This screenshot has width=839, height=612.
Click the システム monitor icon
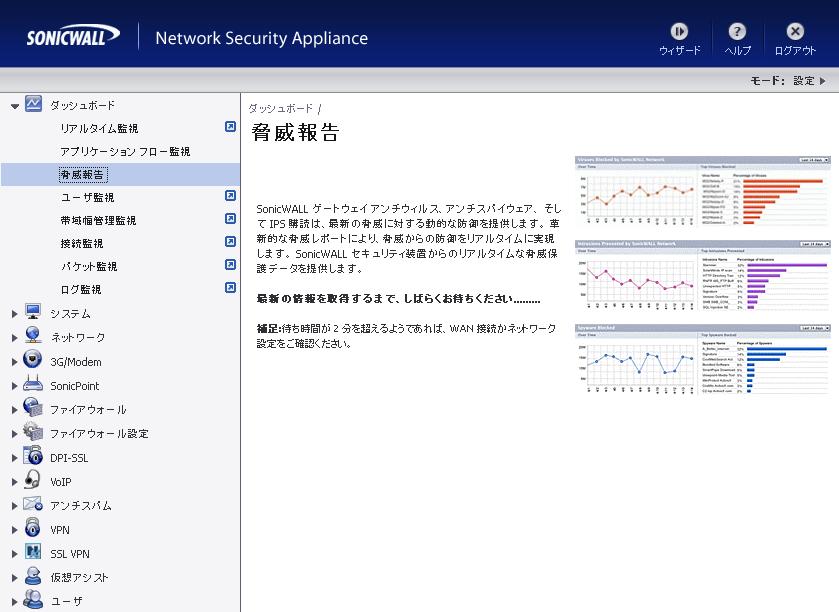pyautogui.click(x=33, y=311)
